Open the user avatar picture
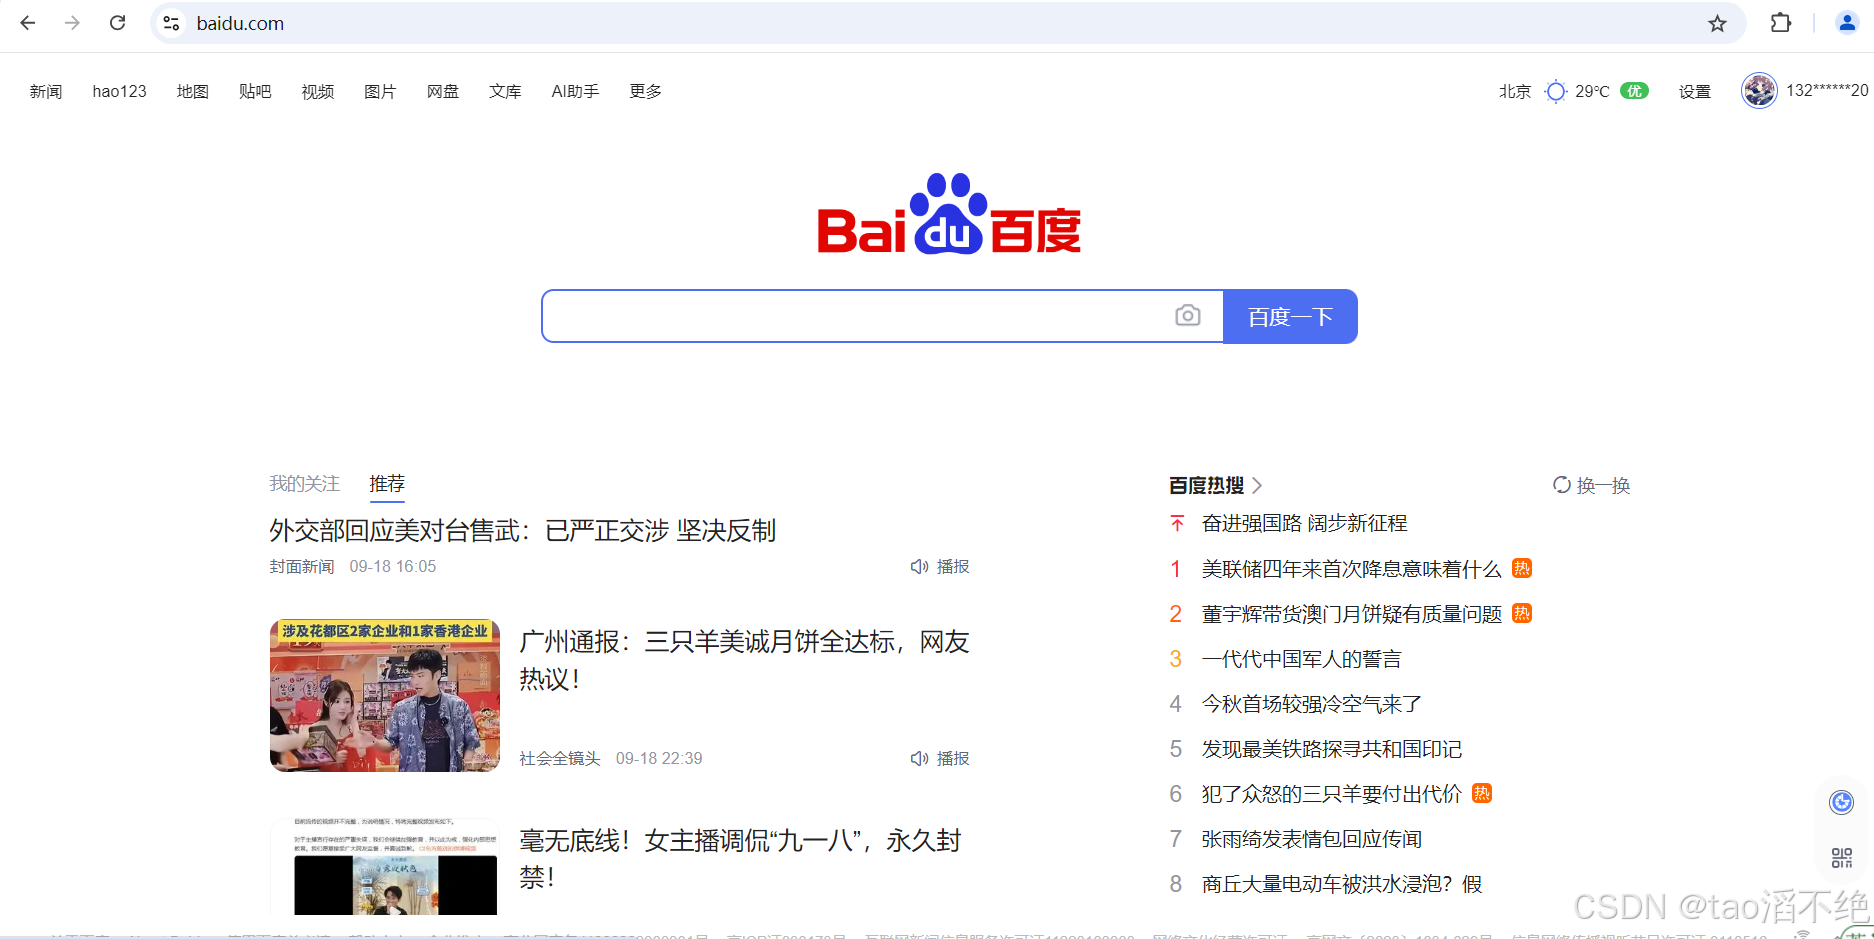The width and height of the screenshot is (1874, 939). pos(1759,91)
